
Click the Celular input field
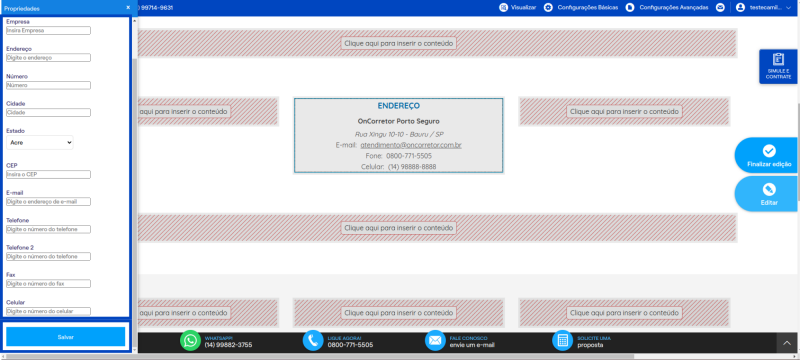(x=48, y=311)
